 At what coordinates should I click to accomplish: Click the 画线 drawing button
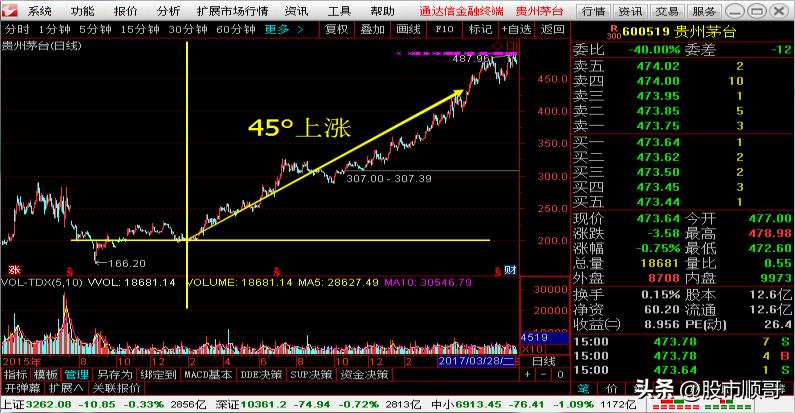pyautogui.click(x=408, y=29)
